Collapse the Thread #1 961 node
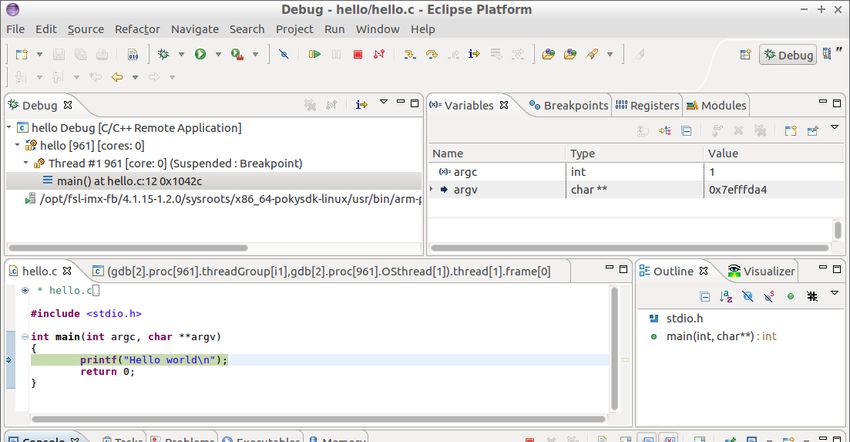Image resolution: width=850 pixels, height=442 pixels. pos(25,163)
